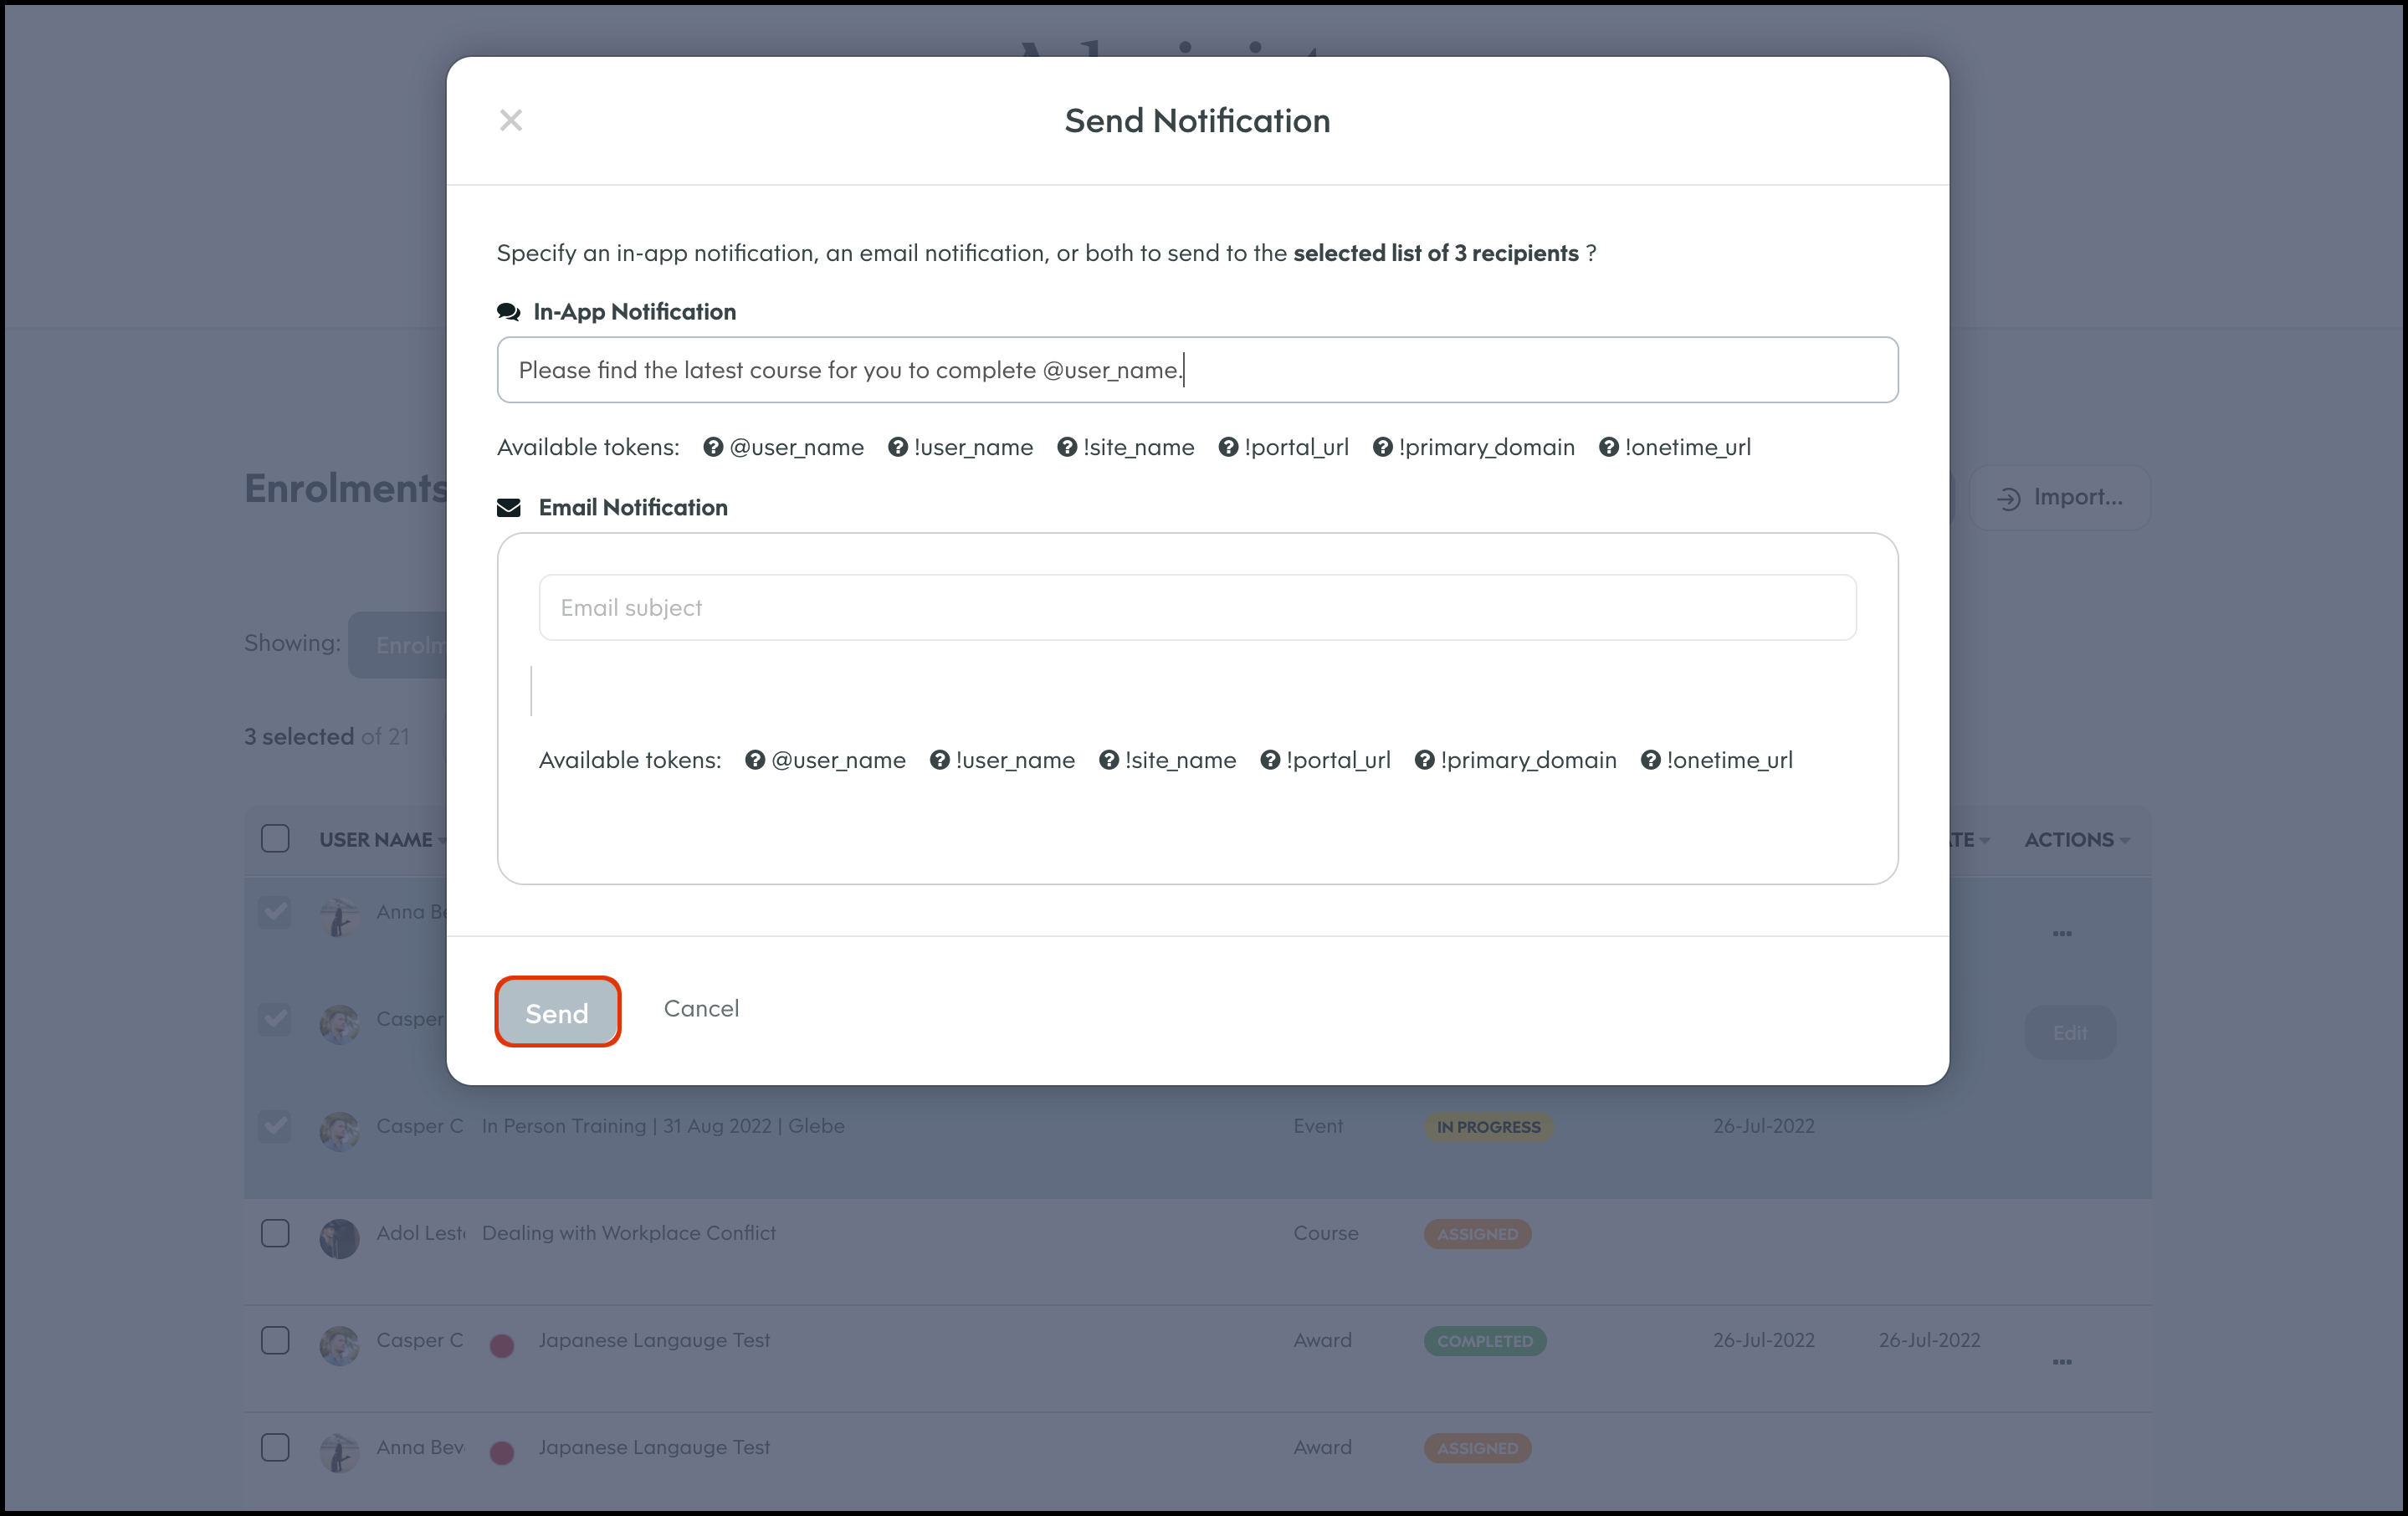Click the In-App Notification chat bubbles icon
2408x1516 pixels.
(x=508, y=312)
